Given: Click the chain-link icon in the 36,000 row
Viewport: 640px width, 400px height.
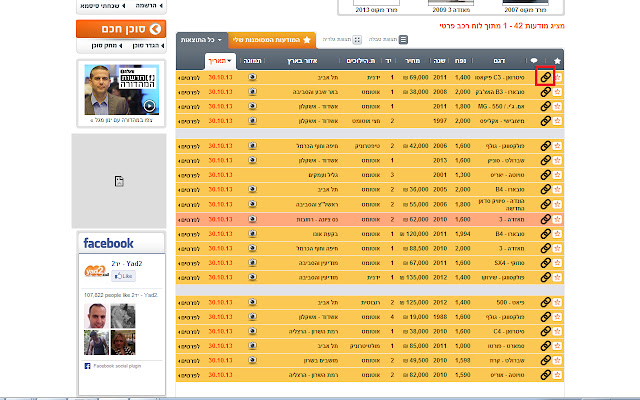Looking at the screenshot, I should [x=546, y=189].
